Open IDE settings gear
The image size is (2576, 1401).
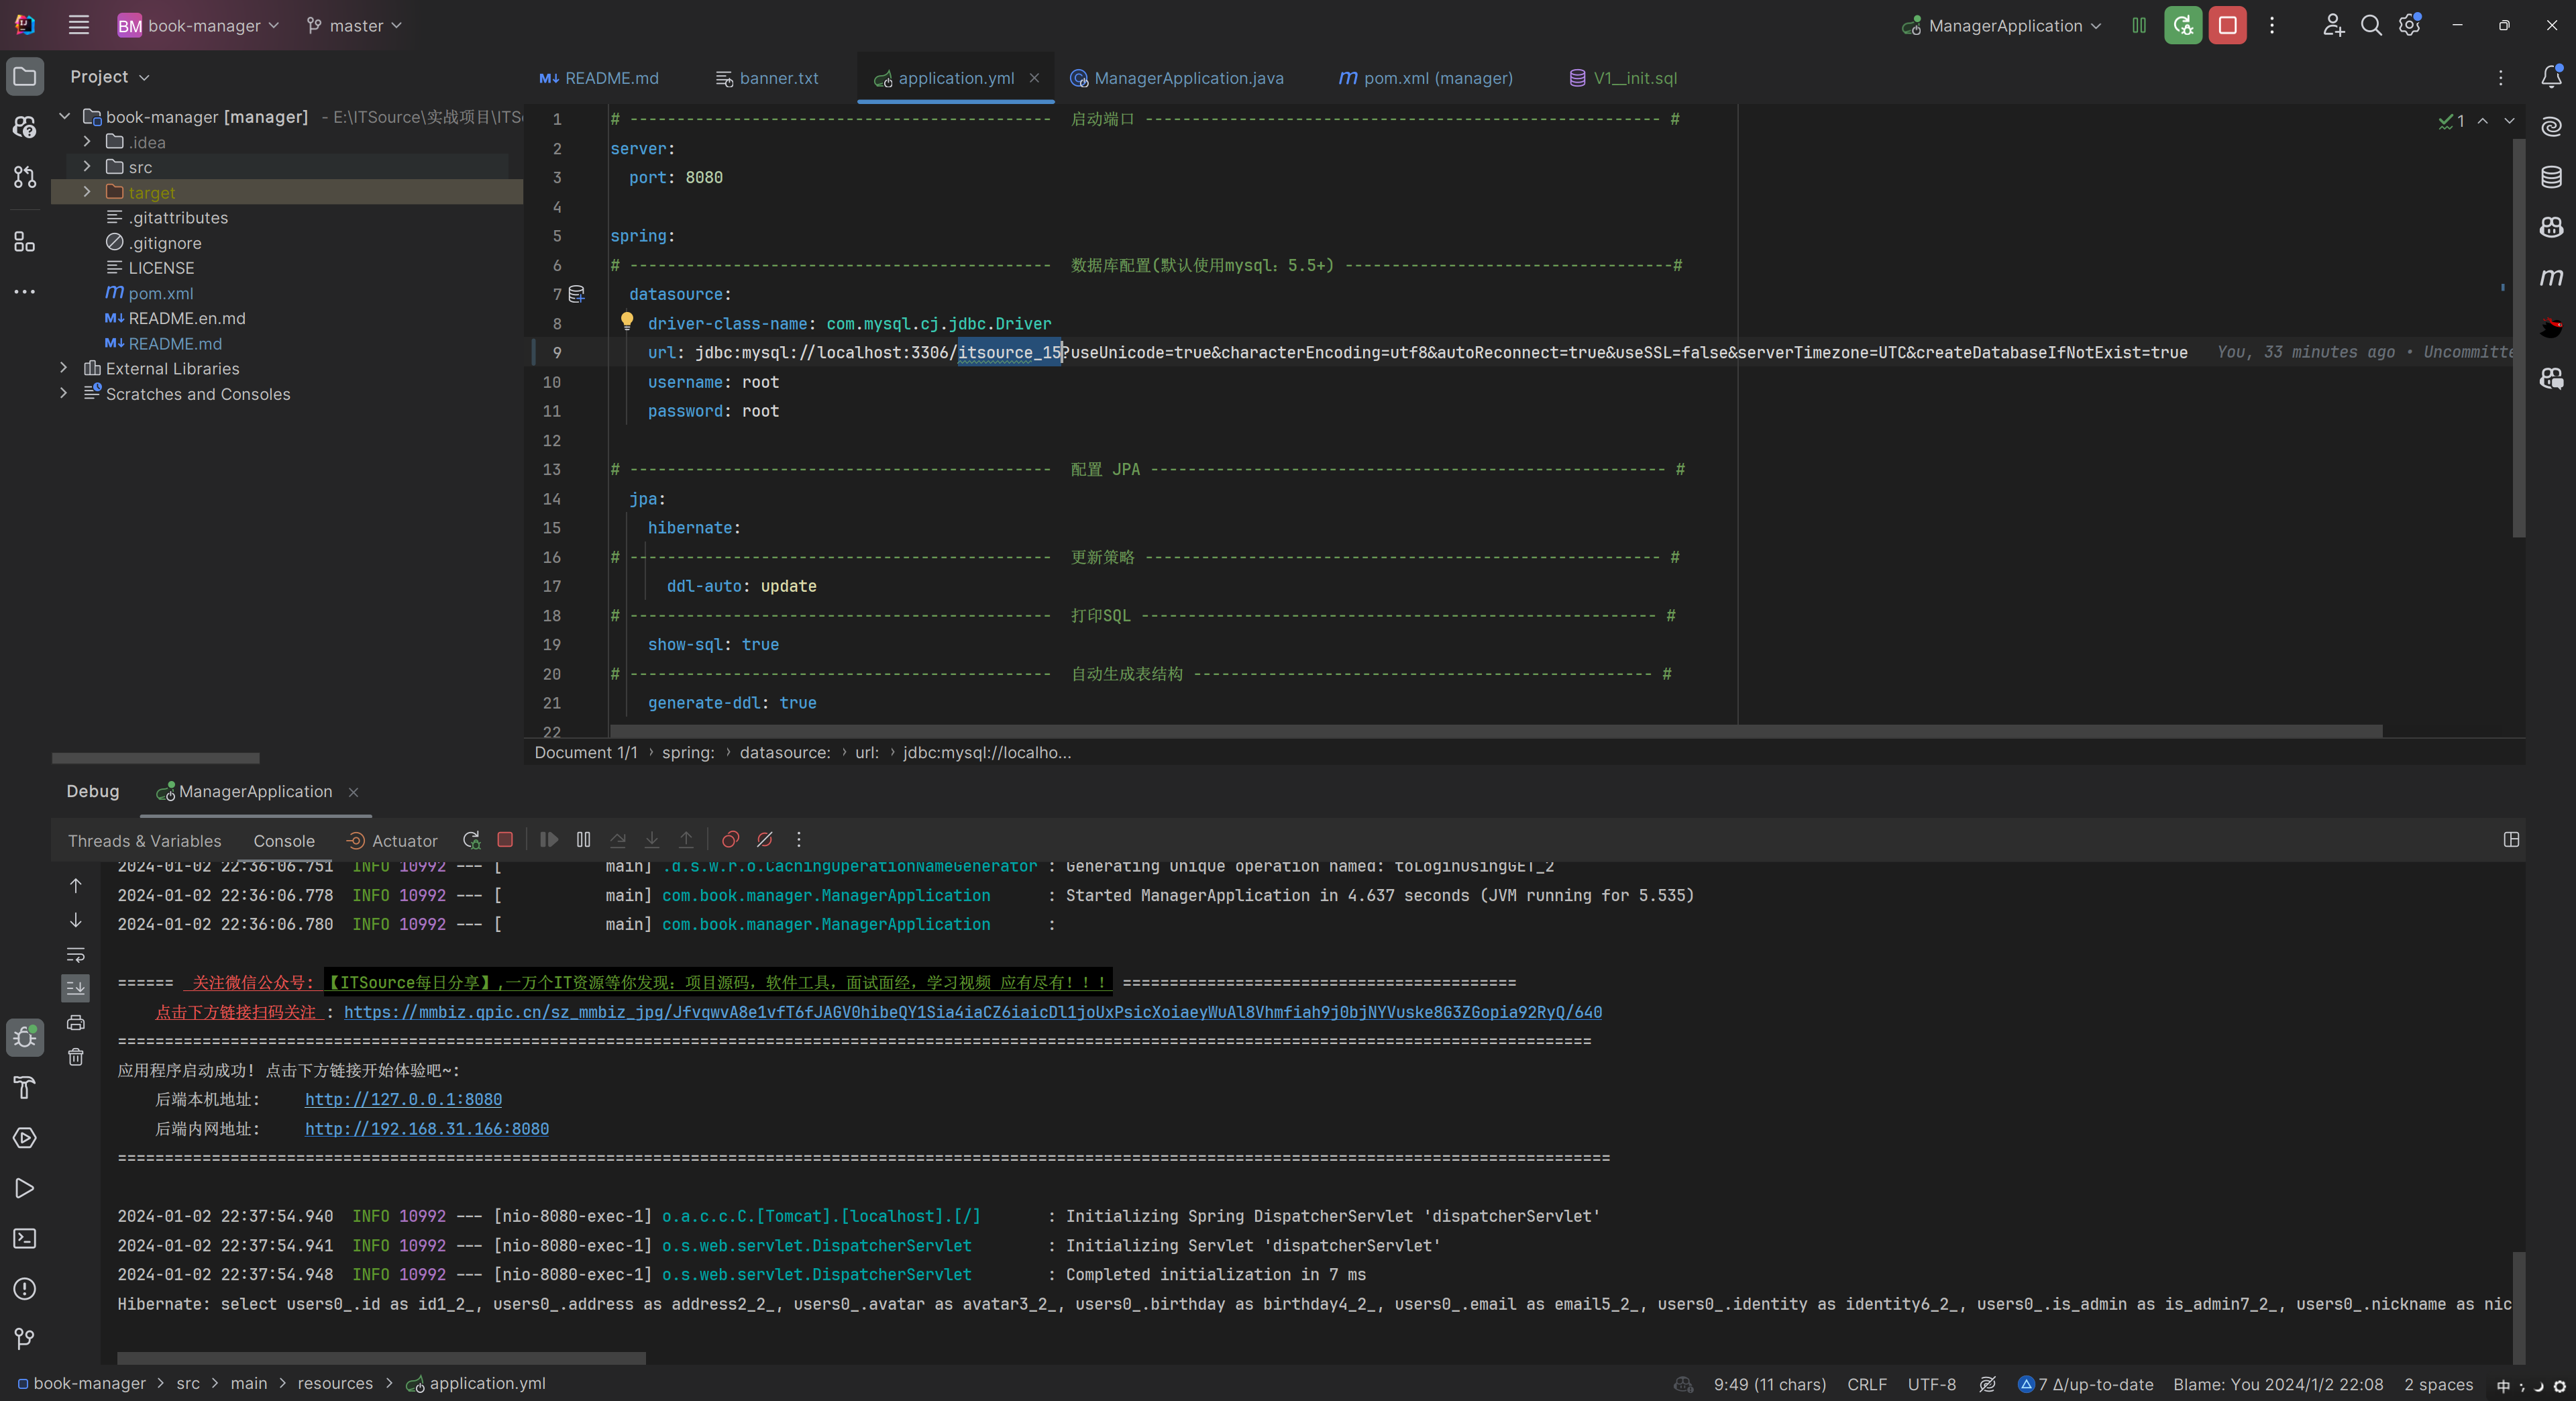(x=2409, y=25)
